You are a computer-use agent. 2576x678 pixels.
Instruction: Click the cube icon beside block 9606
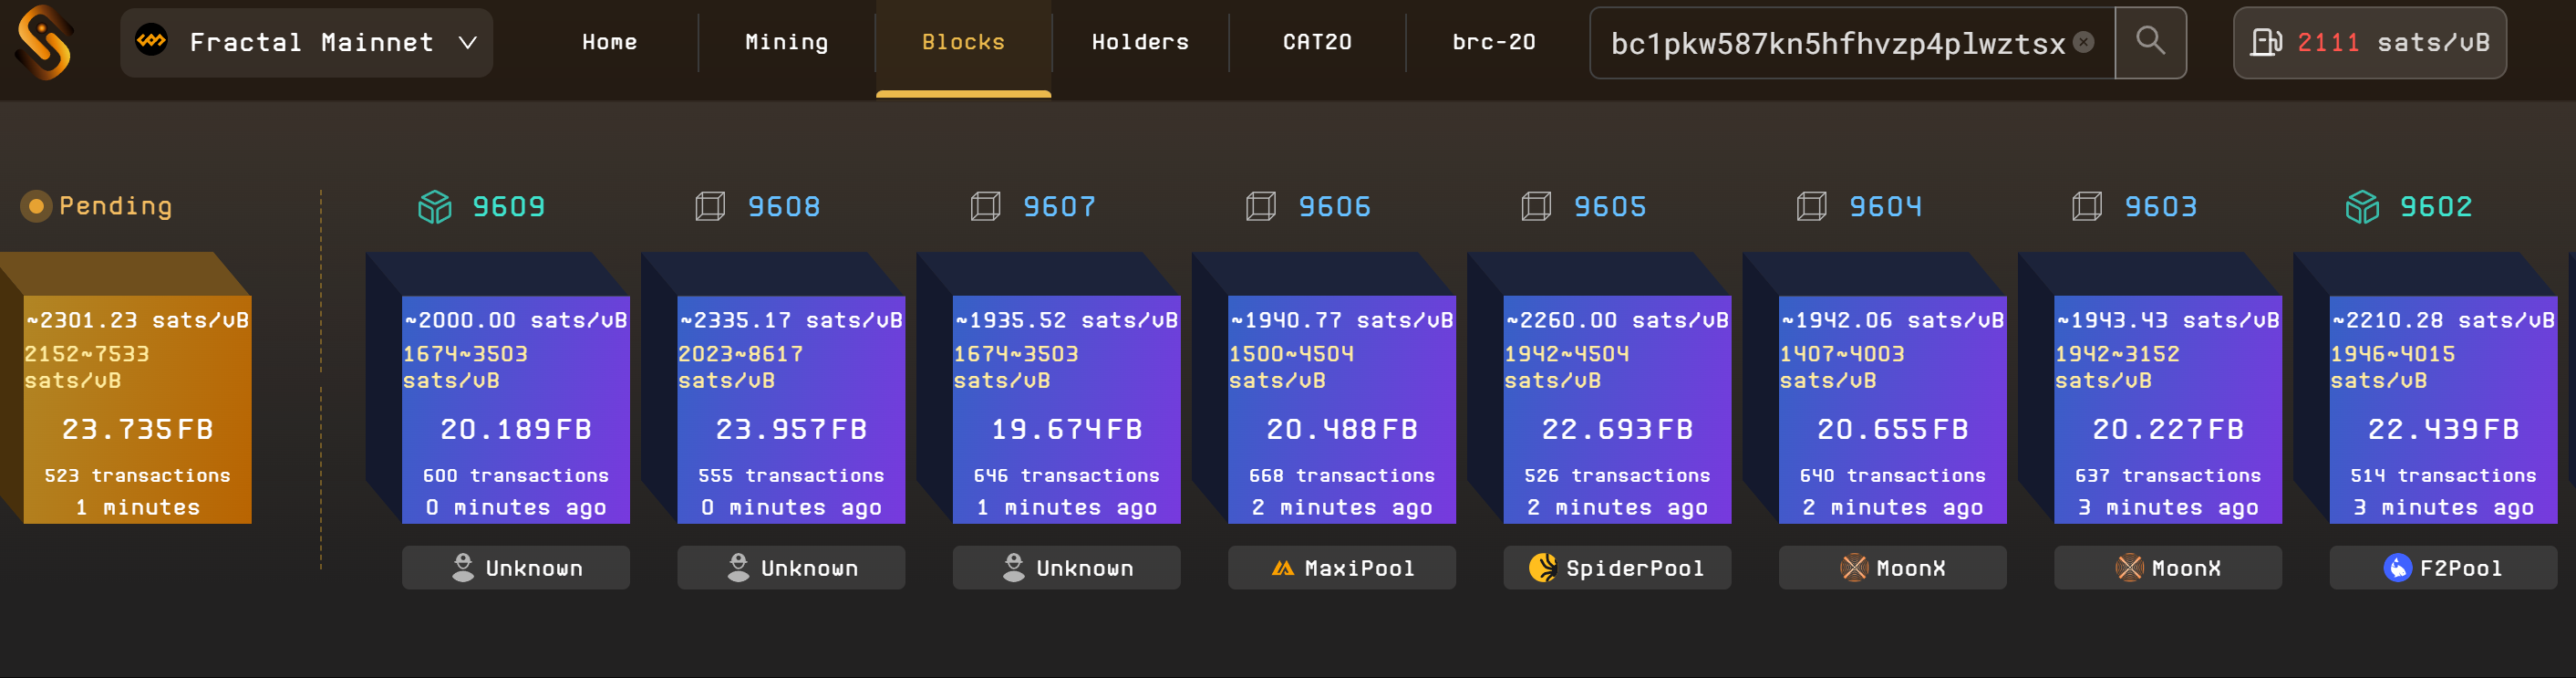[1260, 207]
